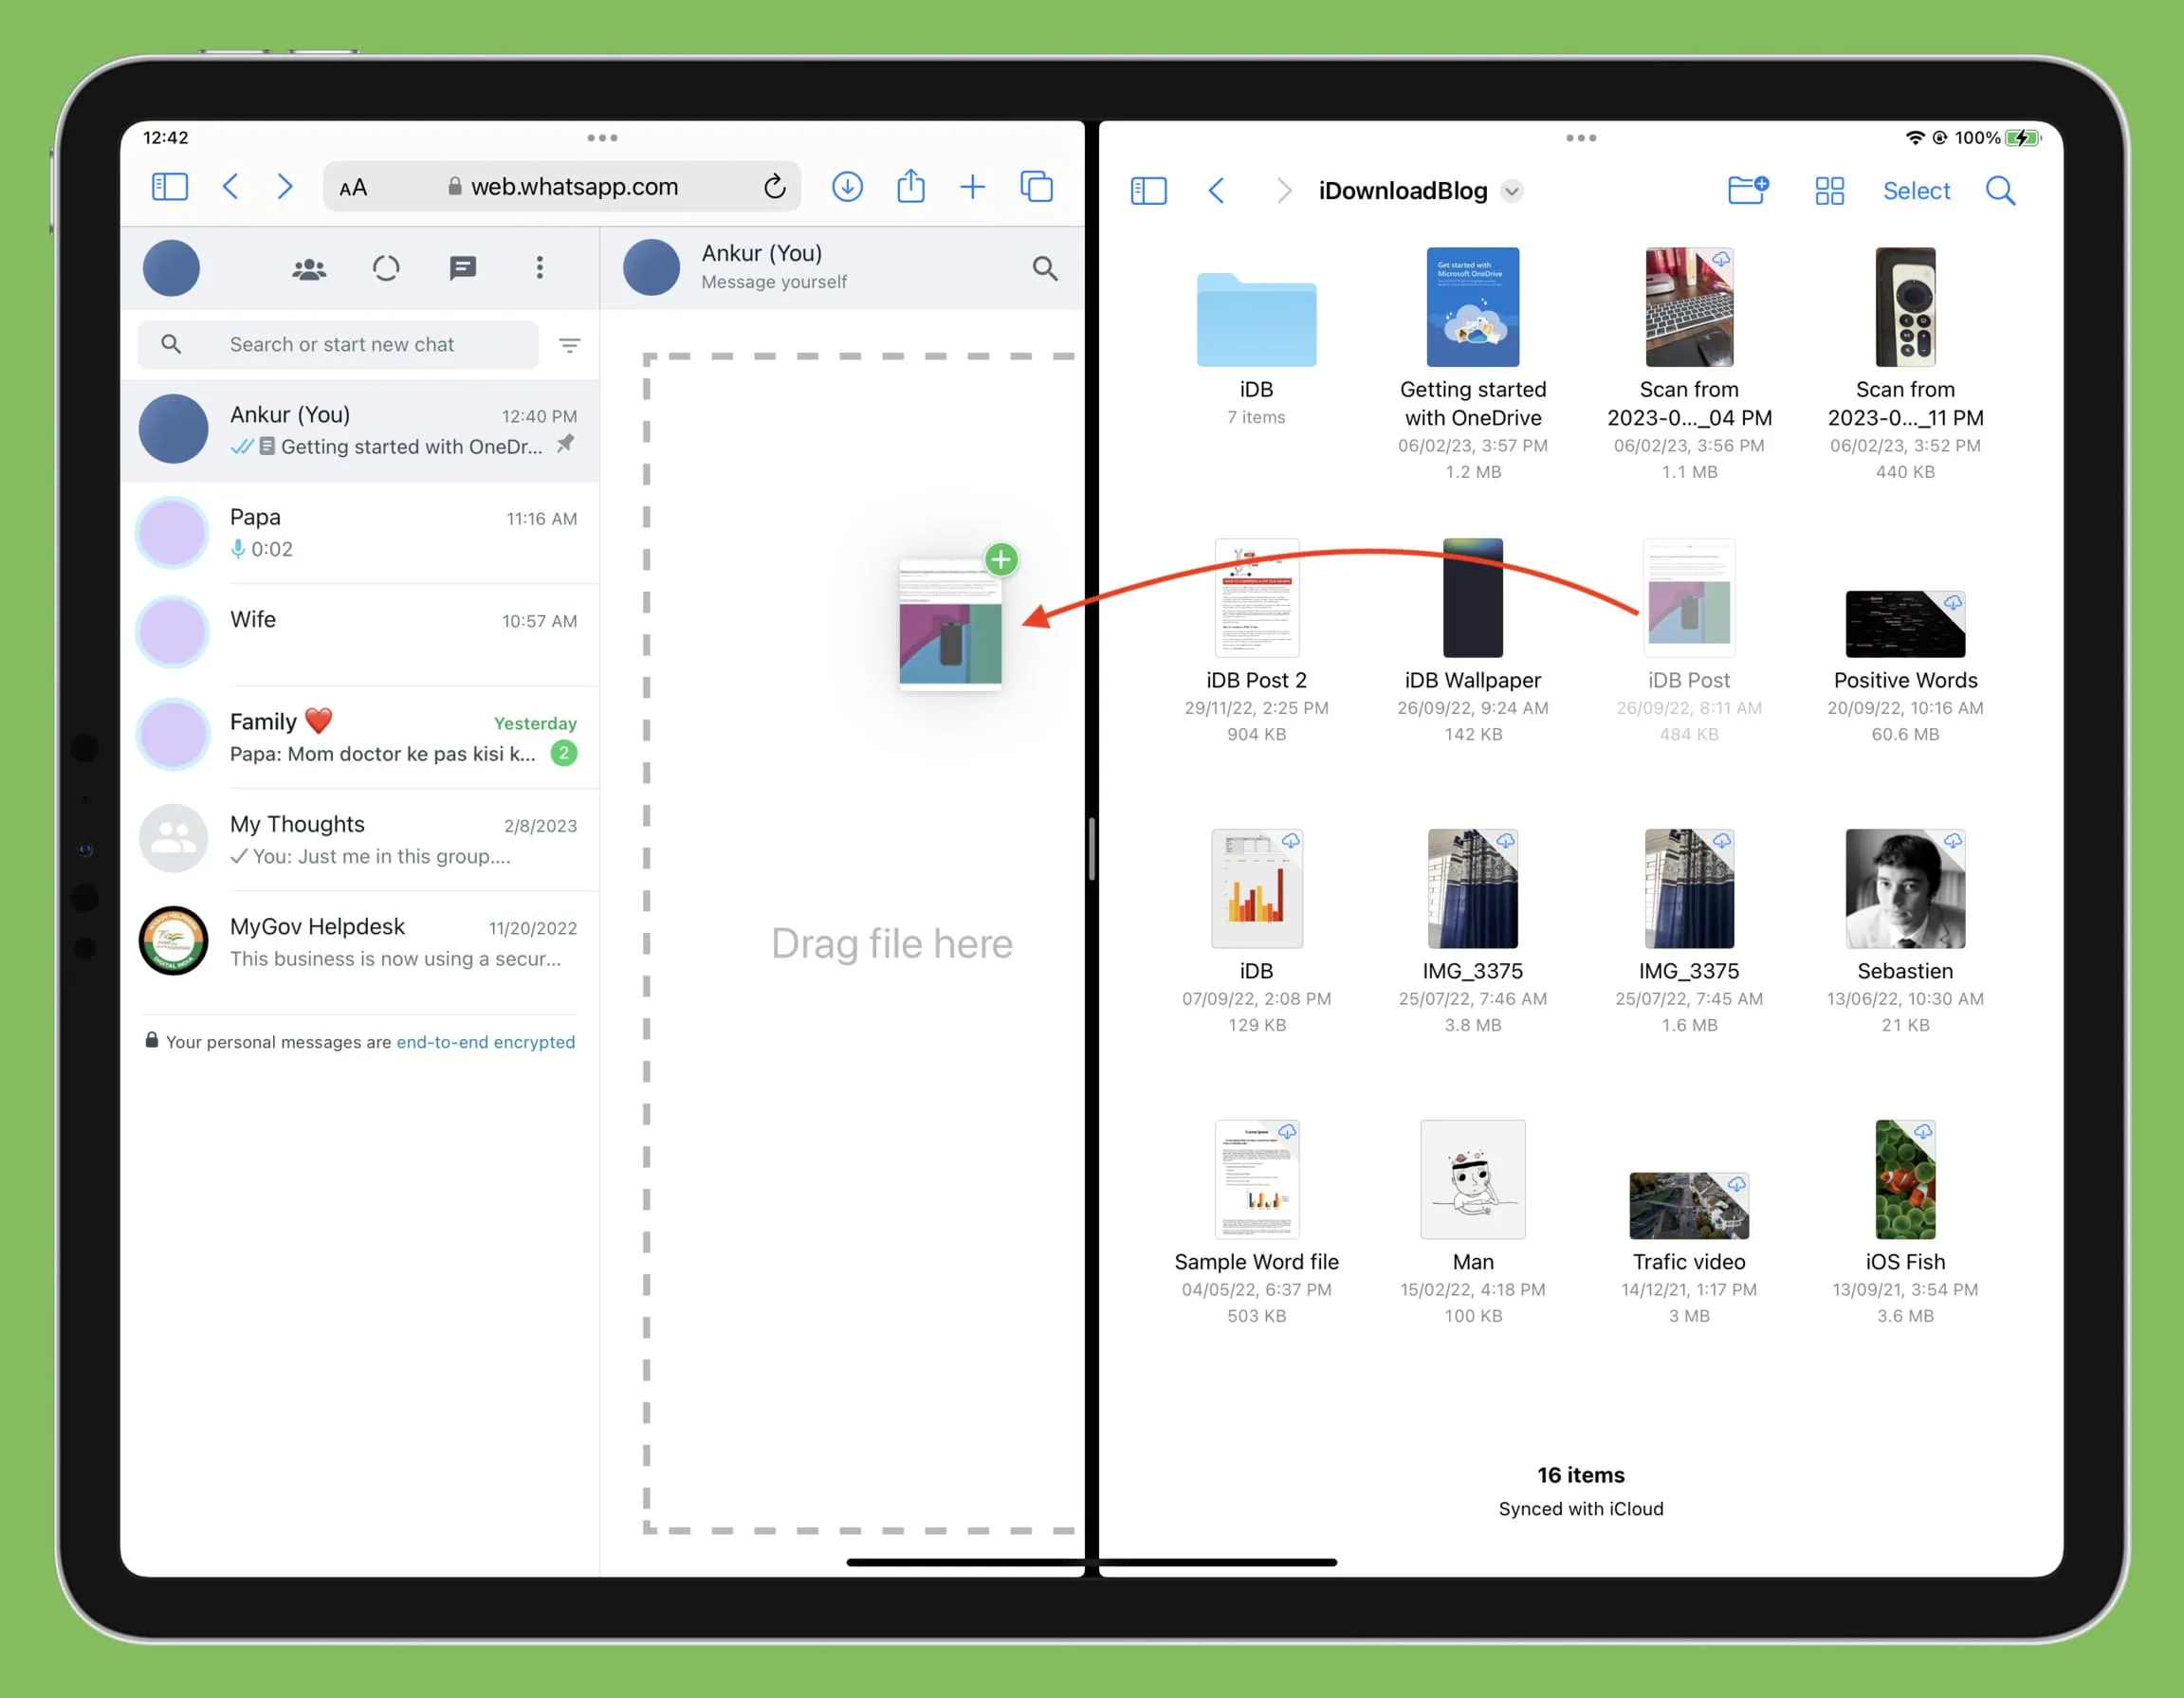
Task: Click the home indicator bar
Action: click(1091, 1562)
